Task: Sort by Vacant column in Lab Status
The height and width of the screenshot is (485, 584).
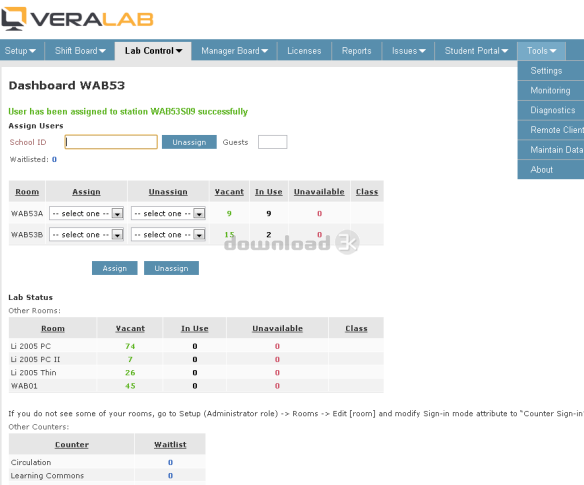Action: pyautogui.click(x=130, y=329)
